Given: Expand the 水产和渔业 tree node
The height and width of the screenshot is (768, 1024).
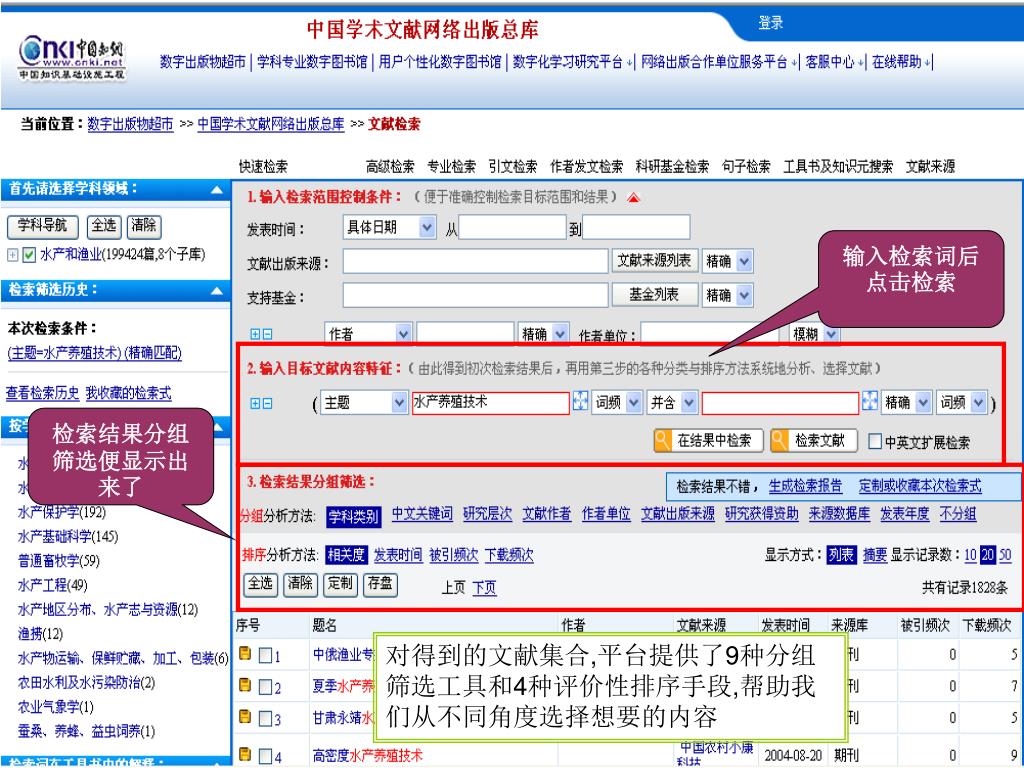Looking at the screenshot, I should point(12,255).
